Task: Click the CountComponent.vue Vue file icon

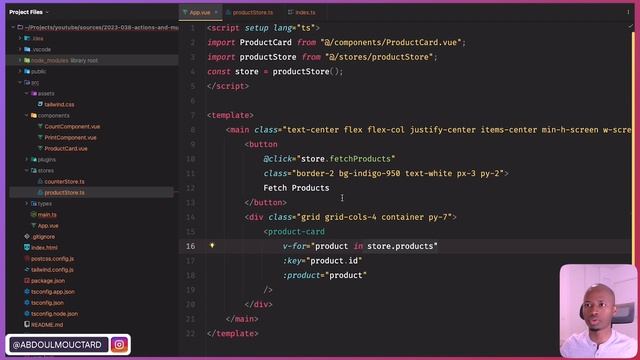Action: (x=40, y=127)
